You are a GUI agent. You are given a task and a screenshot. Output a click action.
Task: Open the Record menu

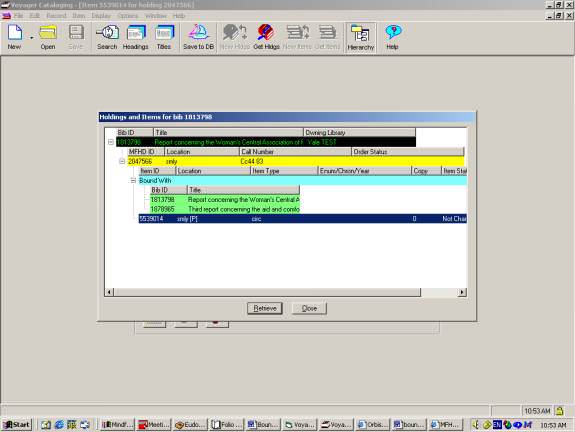(x=56, y=16)
